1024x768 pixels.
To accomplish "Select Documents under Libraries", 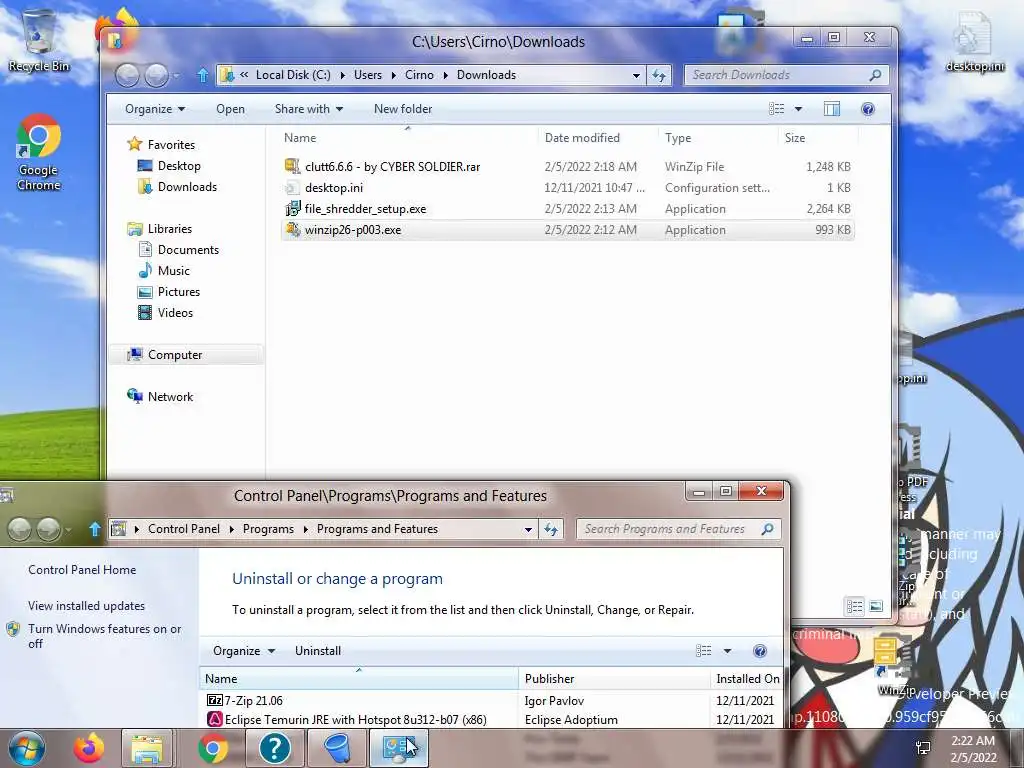I will pos(178,249).
